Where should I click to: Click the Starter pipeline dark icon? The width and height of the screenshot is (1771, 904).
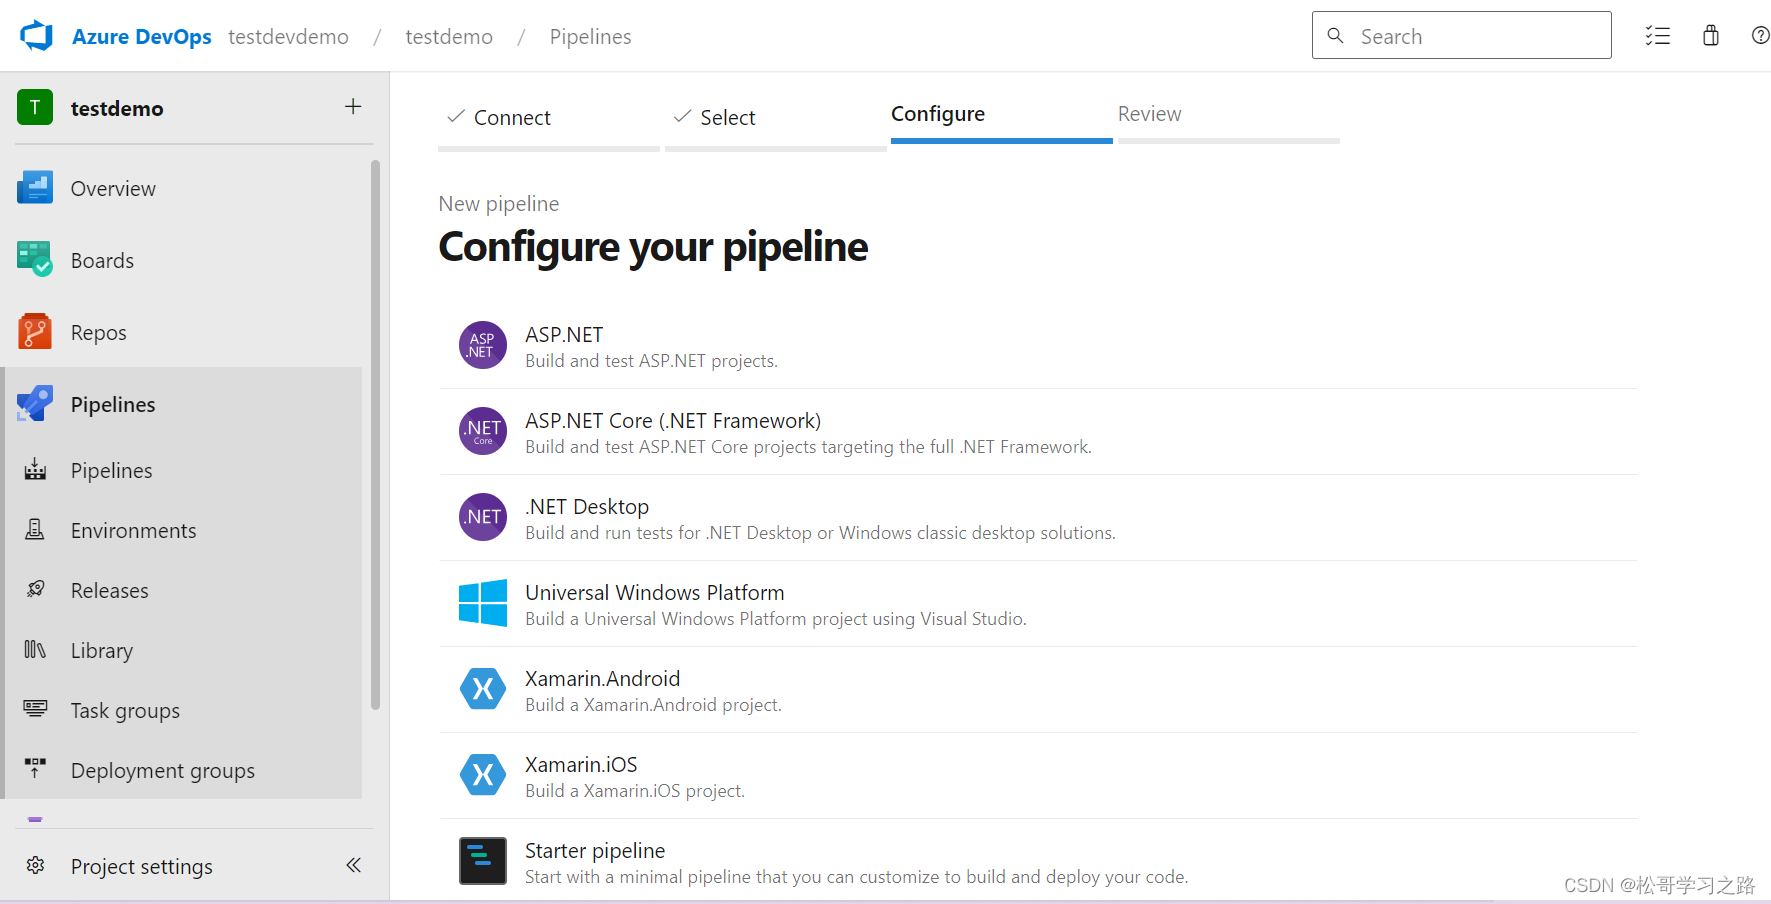[483, 861]
